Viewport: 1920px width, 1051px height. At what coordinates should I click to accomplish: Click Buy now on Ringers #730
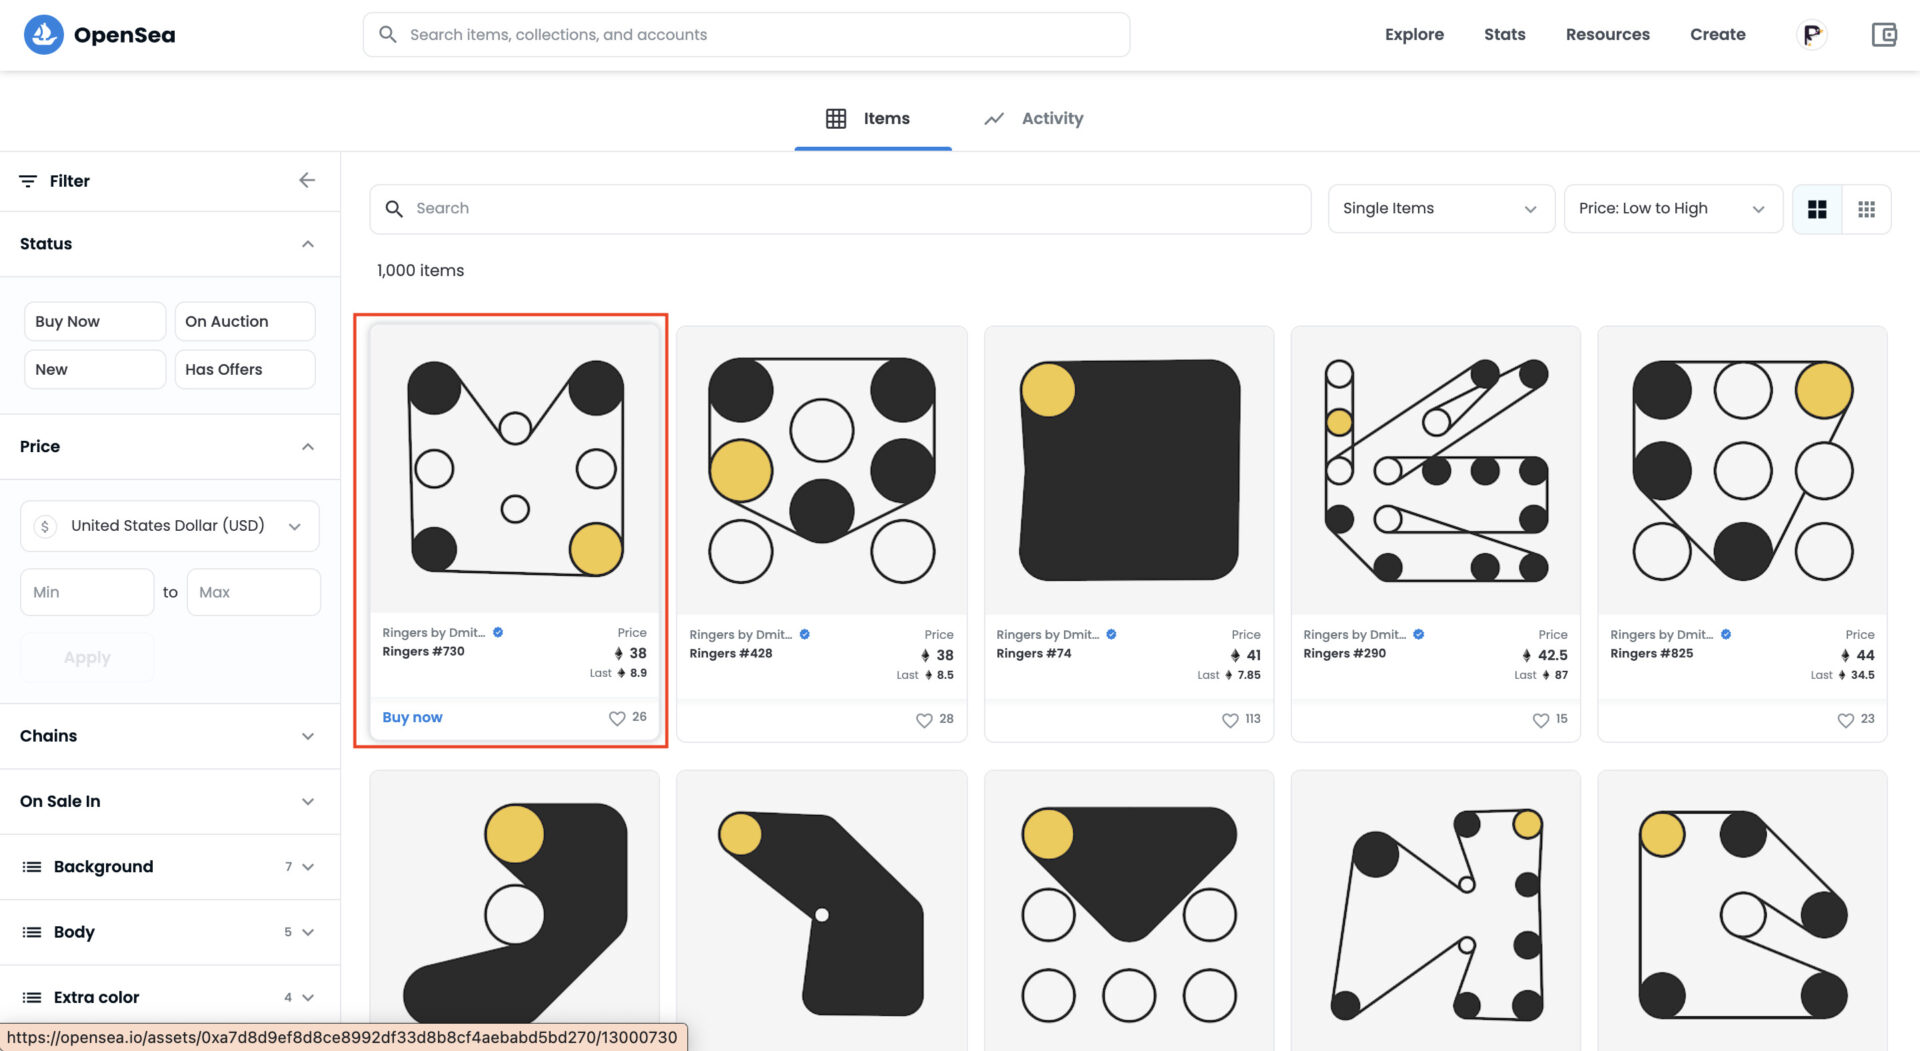[x=412, y=717]
